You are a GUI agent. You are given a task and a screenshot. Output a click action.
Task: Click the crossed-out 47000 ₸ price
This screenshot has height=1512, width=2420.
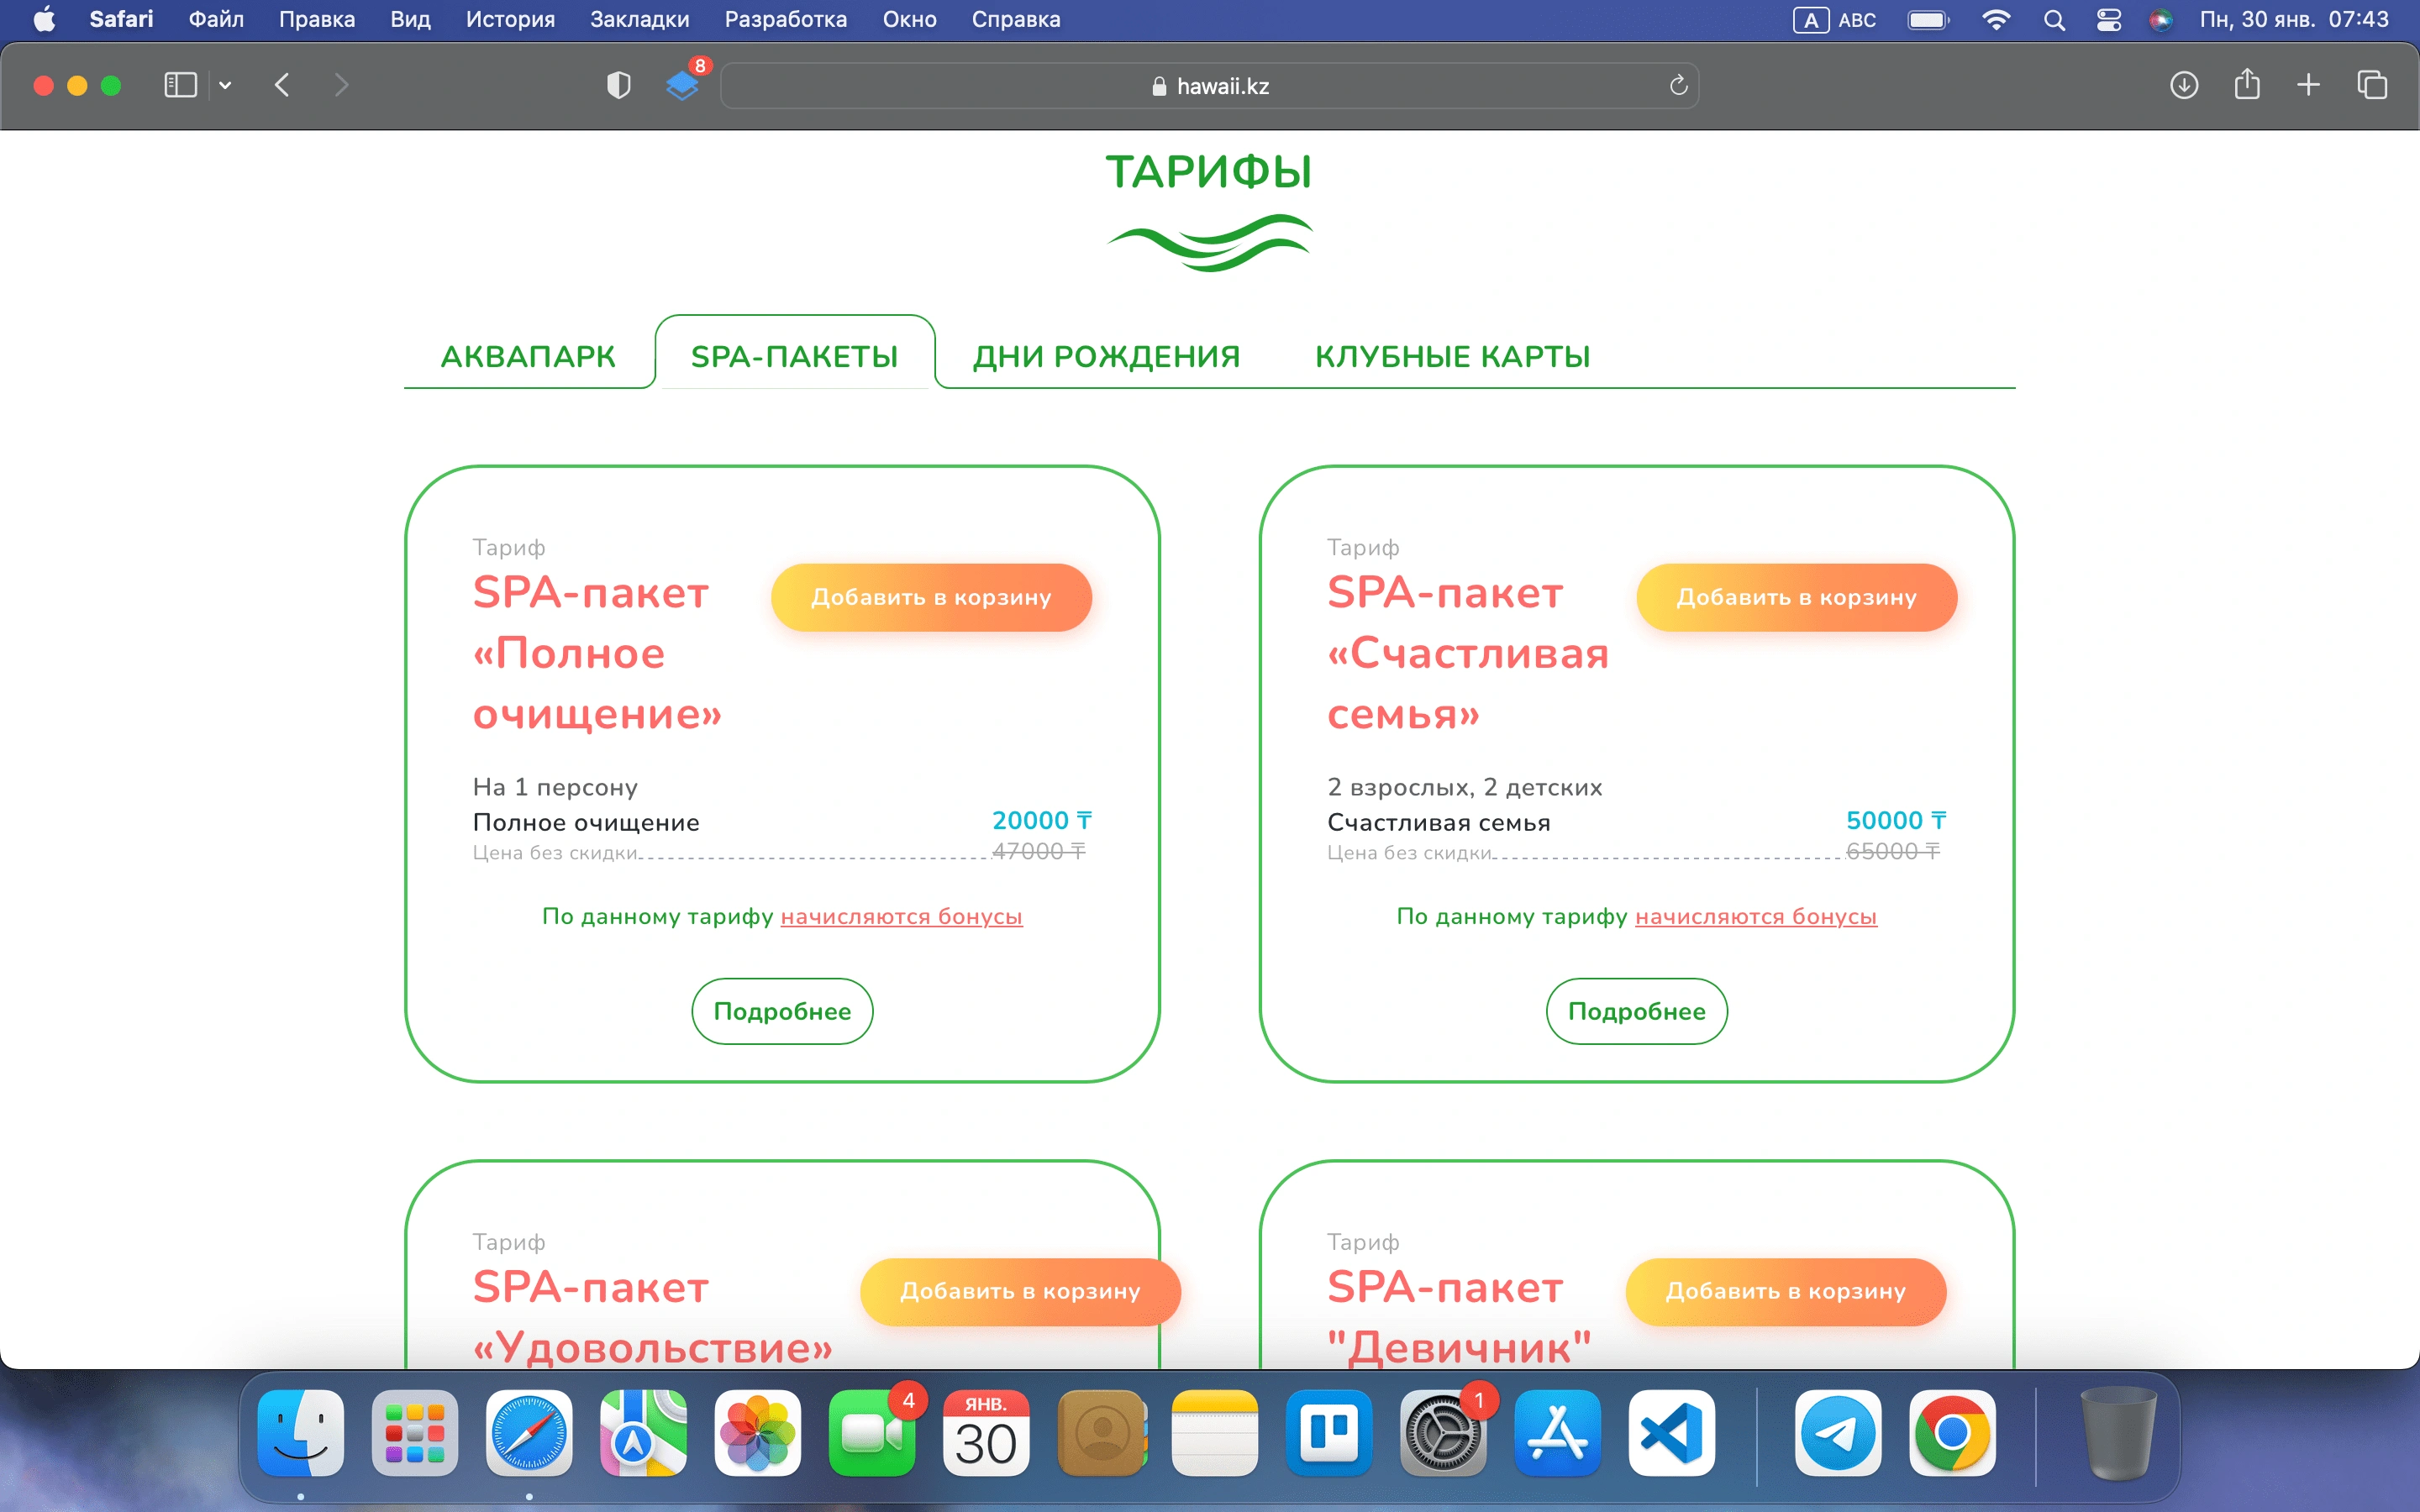(1039, 851)
